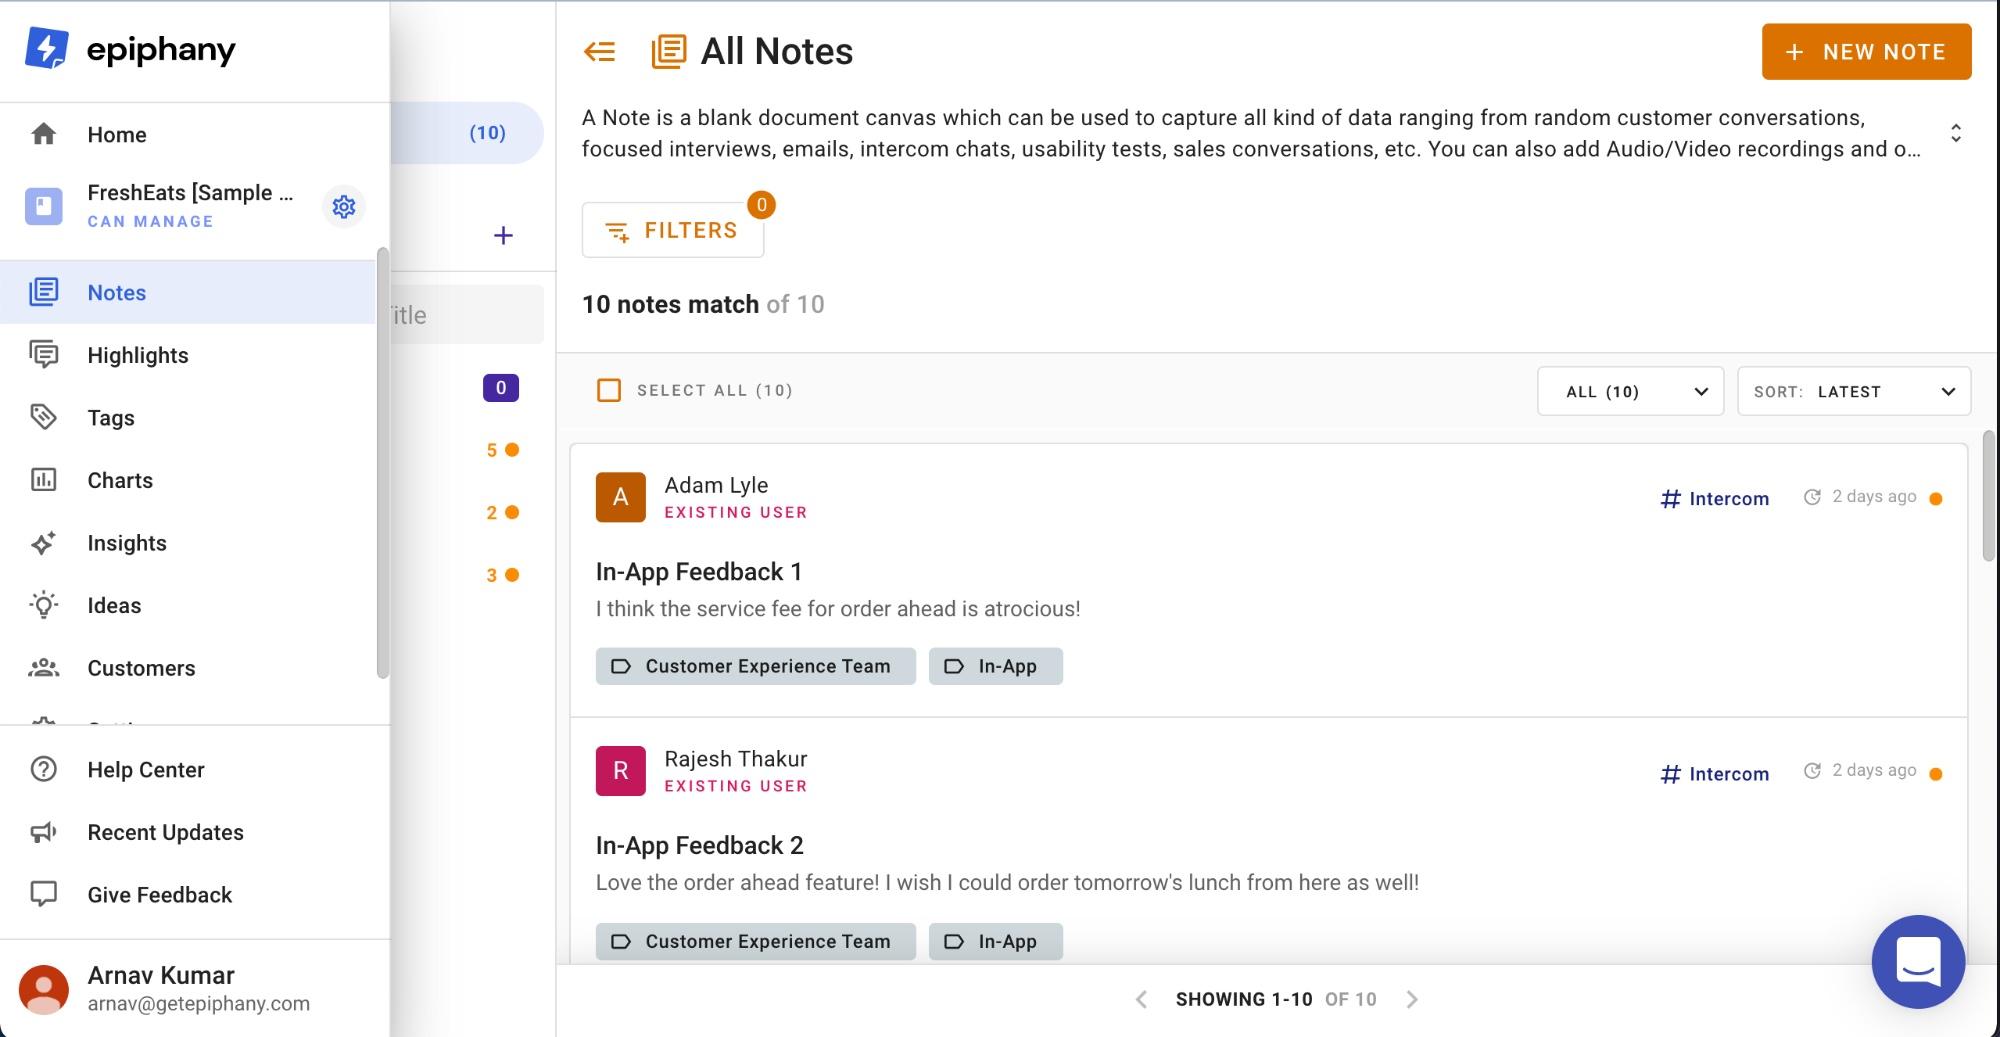
Task: Click orange status dot on Adam Lyle note
Action: [1936, 498]
